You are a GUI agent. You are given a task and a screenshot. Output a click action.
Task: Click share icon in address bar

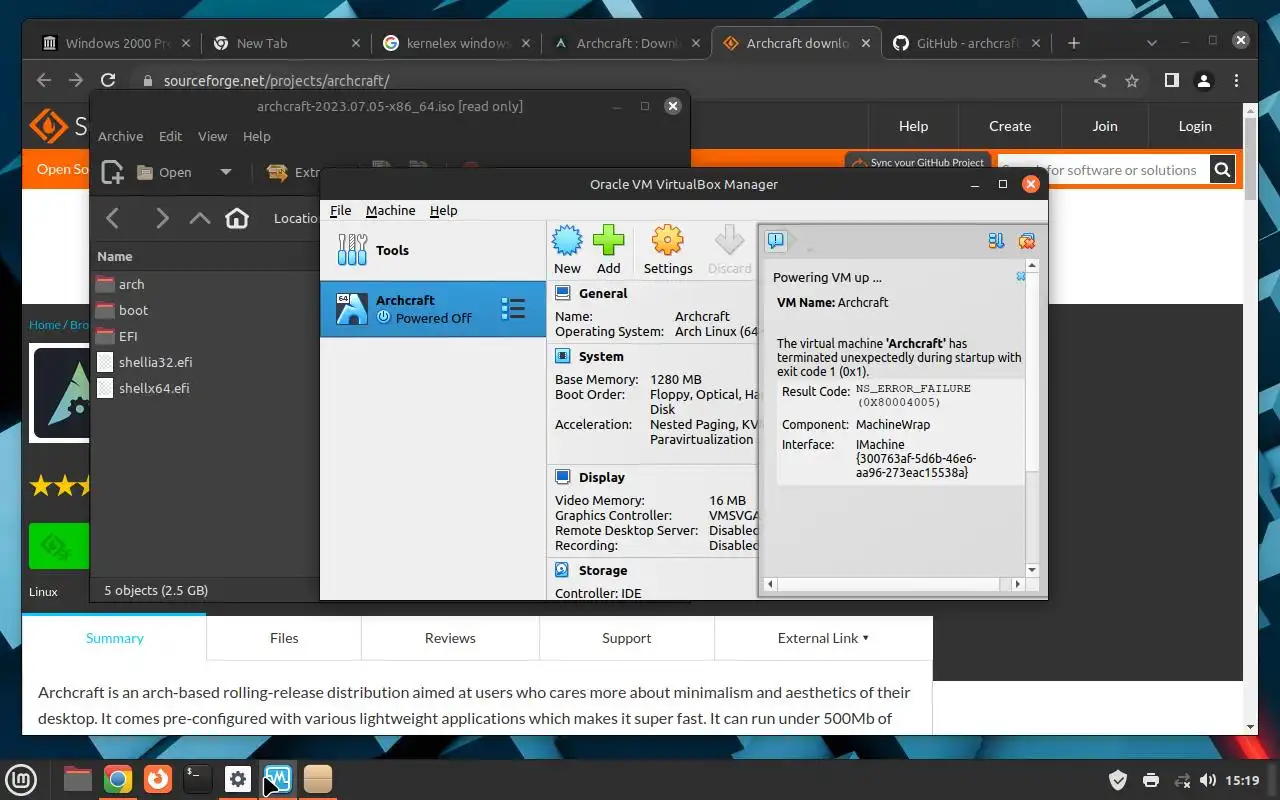pyautogui.click(x=1100, y=81)
